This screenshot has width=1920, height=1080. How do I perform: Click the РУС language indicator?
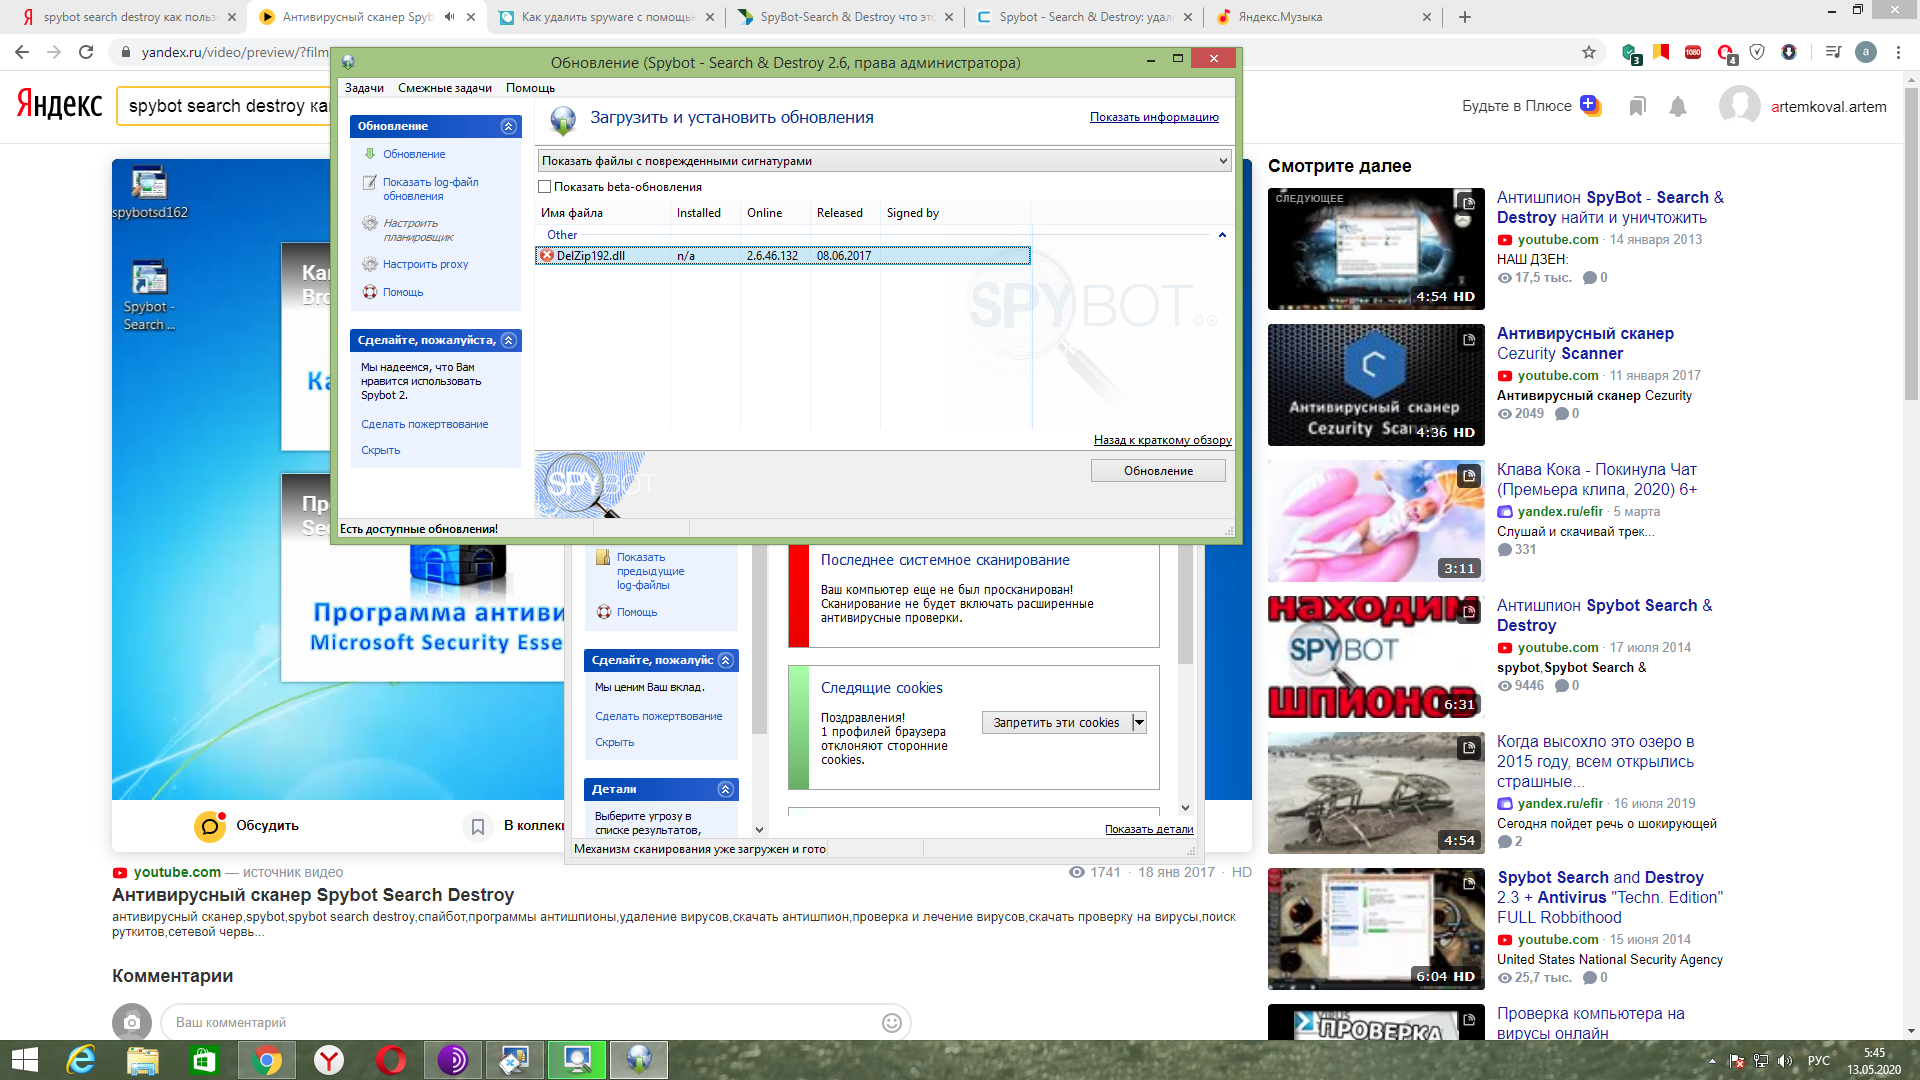coord(1819,1061)
